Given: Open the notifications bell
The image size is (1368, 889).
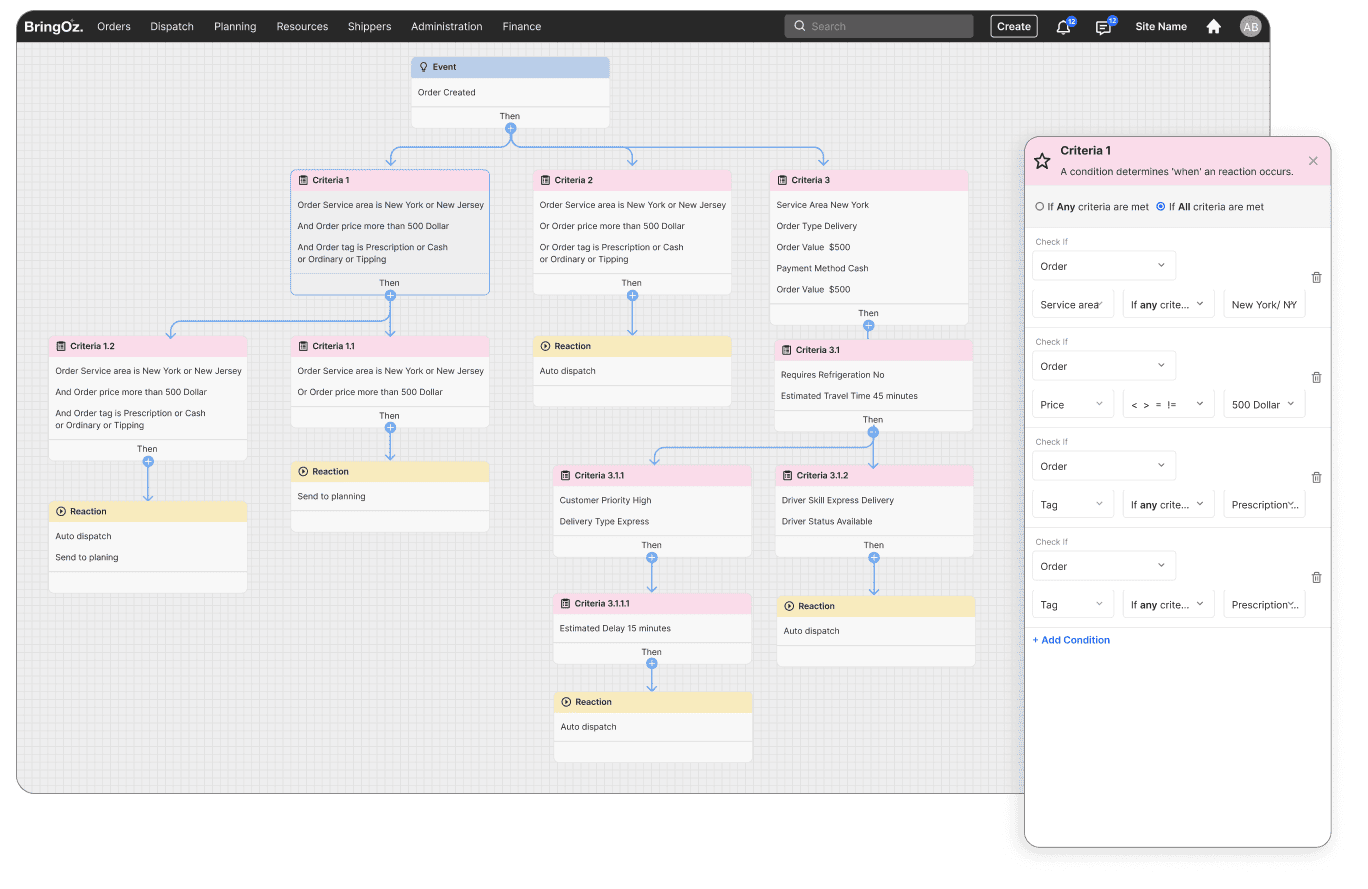Looking at the screenshot, I should coord(1063,27).
